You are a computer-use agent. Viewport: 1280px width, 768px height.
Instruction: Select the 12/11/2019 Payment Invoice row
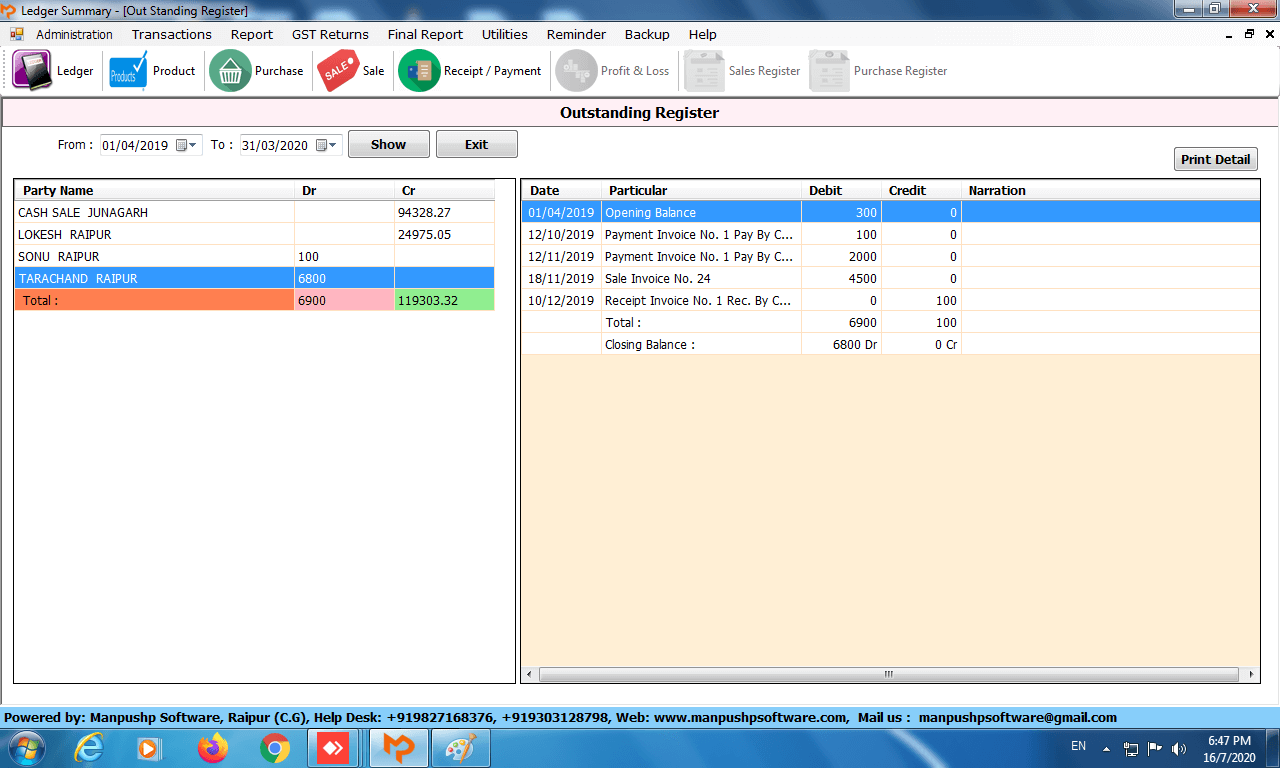pyautogui.click(x=890, y=256)
